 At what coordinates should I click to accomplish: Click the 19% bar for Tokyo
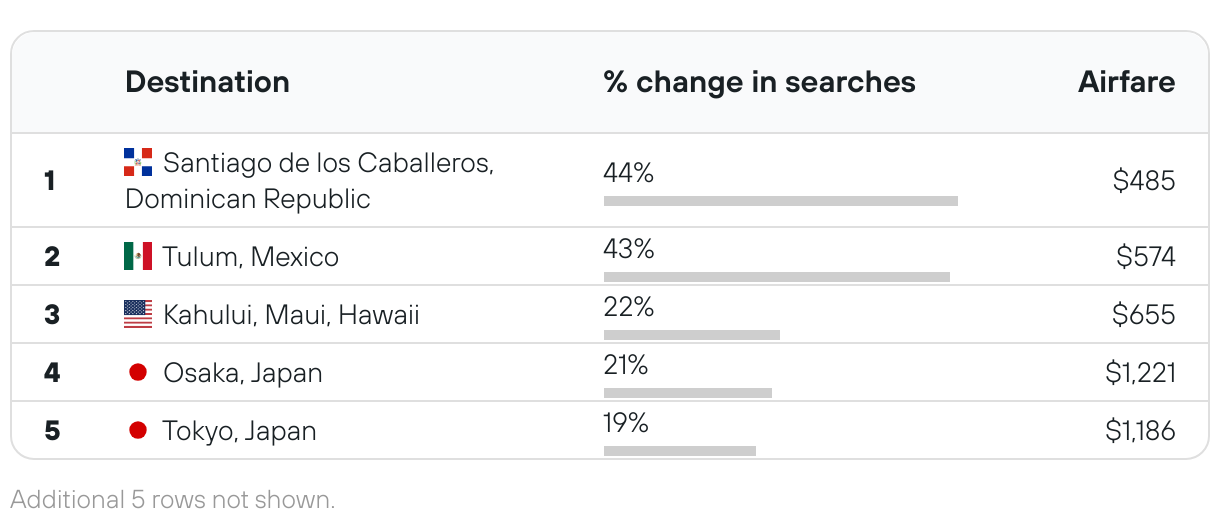tap(680, 450)
